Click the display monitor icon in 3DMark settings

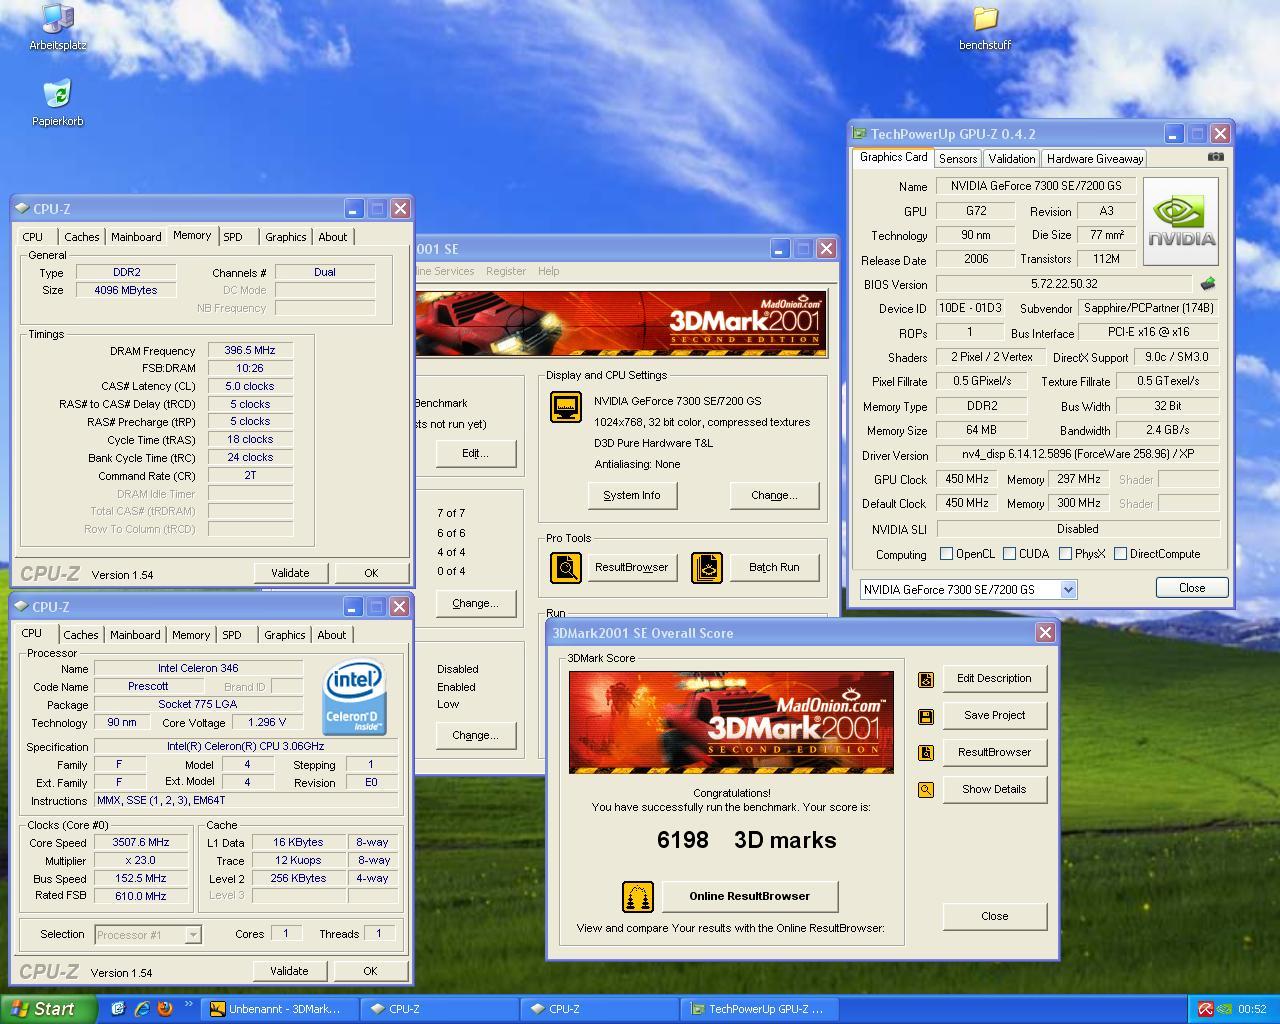click(566, 407)
